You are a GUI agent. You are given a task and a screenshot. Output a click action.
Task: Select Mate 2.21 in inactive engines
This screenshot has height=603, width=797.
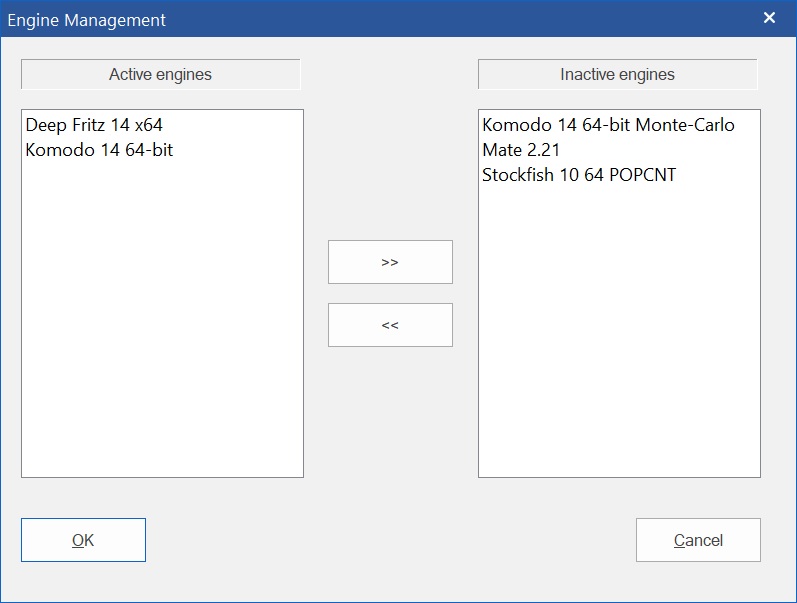coord(521,150)
